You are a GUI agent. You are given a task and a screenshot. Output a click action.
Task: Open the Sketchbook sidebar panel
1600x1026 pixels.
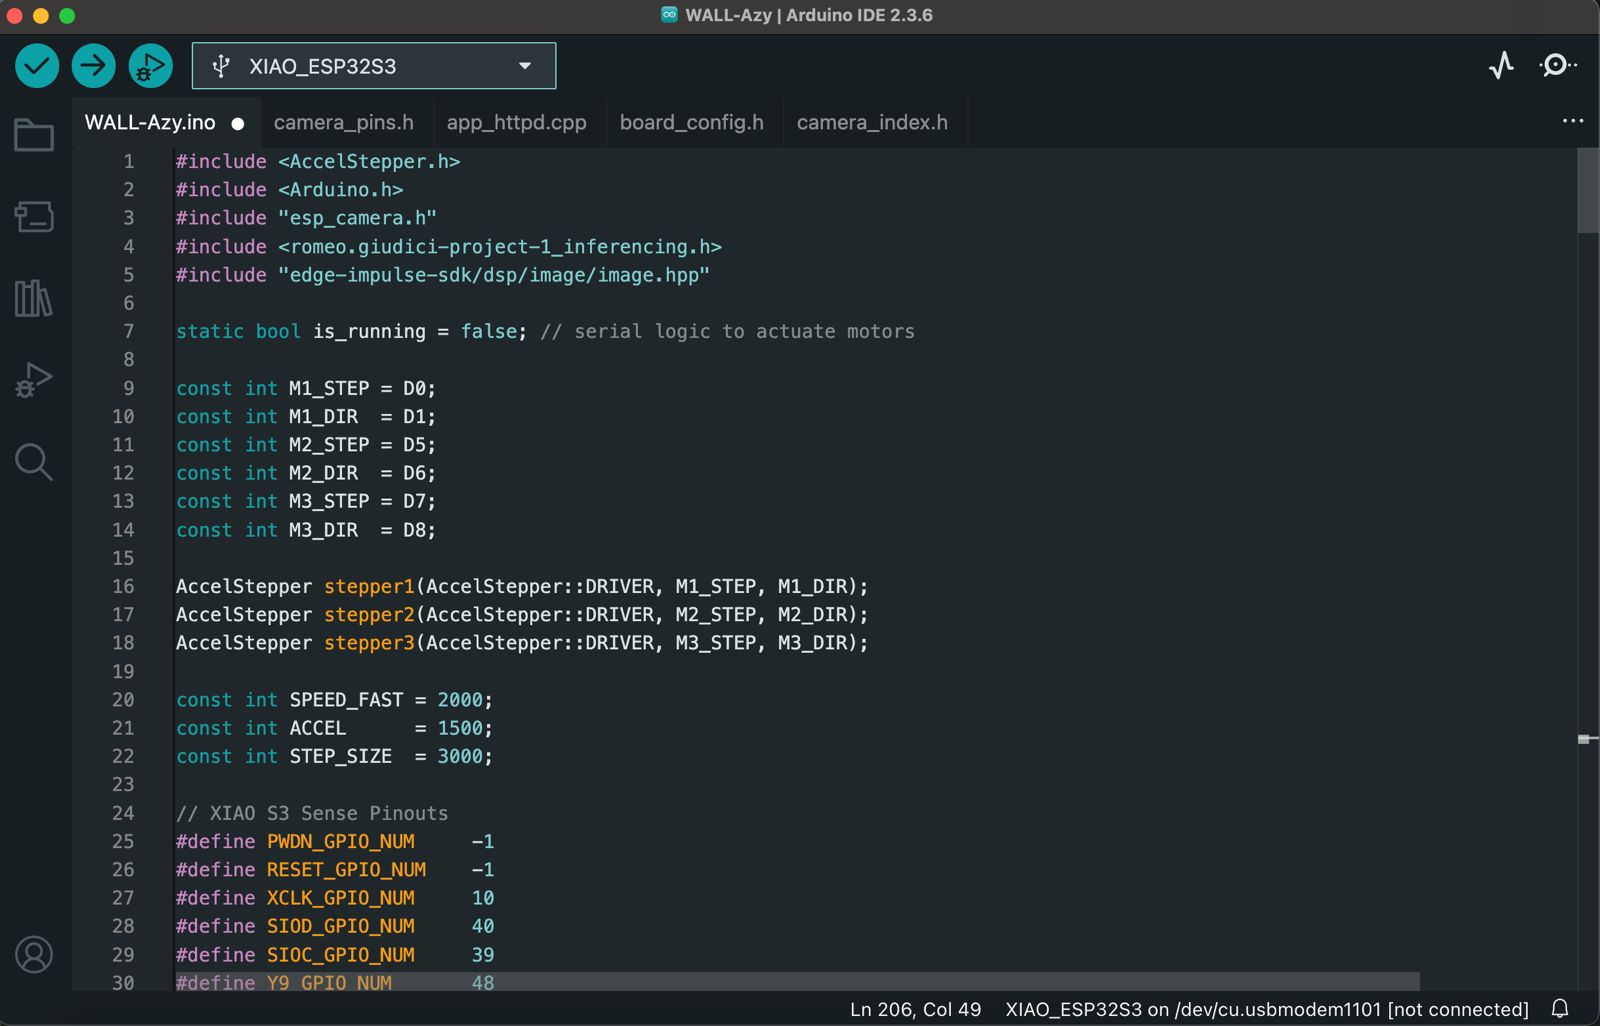click(x=33, y=134)
